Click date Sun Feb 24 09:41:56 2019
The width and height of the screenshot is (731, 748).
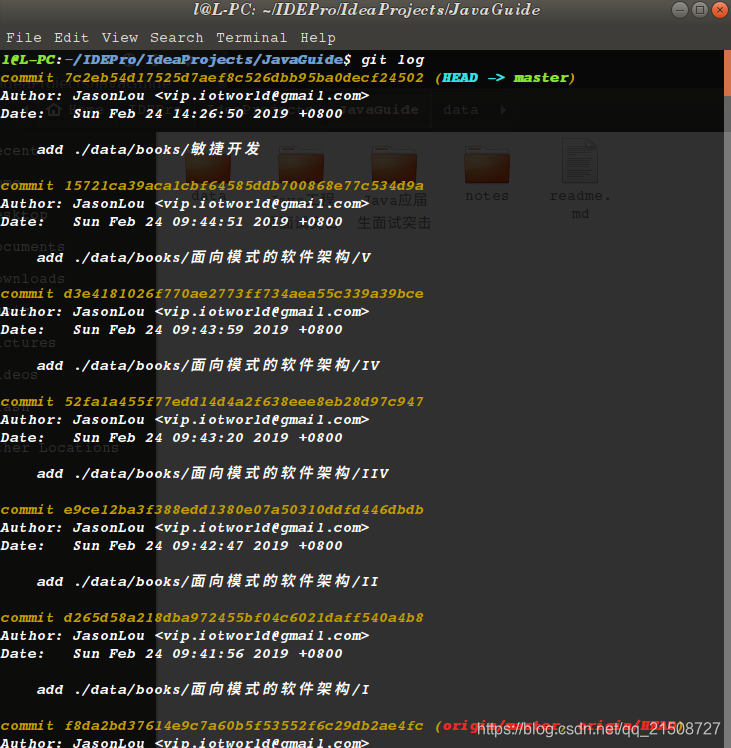pyautogui.click(x=181, y=654)
